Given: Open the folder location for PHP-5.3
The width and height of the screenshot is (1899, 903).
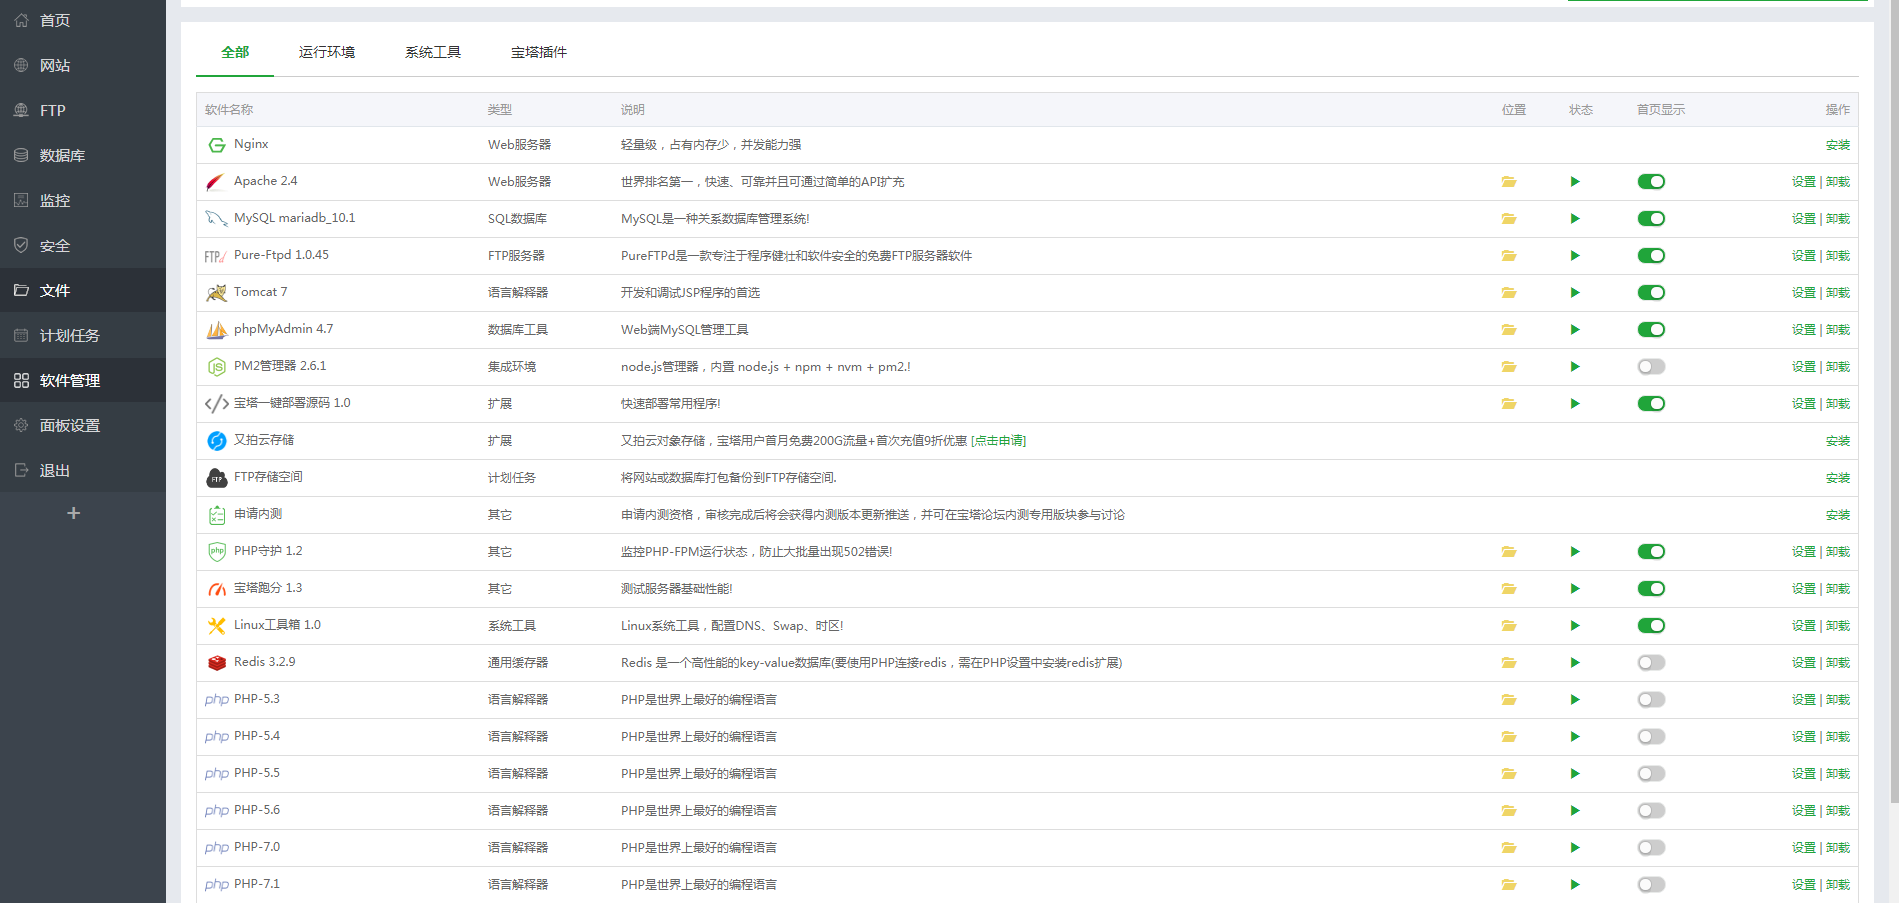Looking at the screenshot, I should tap(1509, 700).
